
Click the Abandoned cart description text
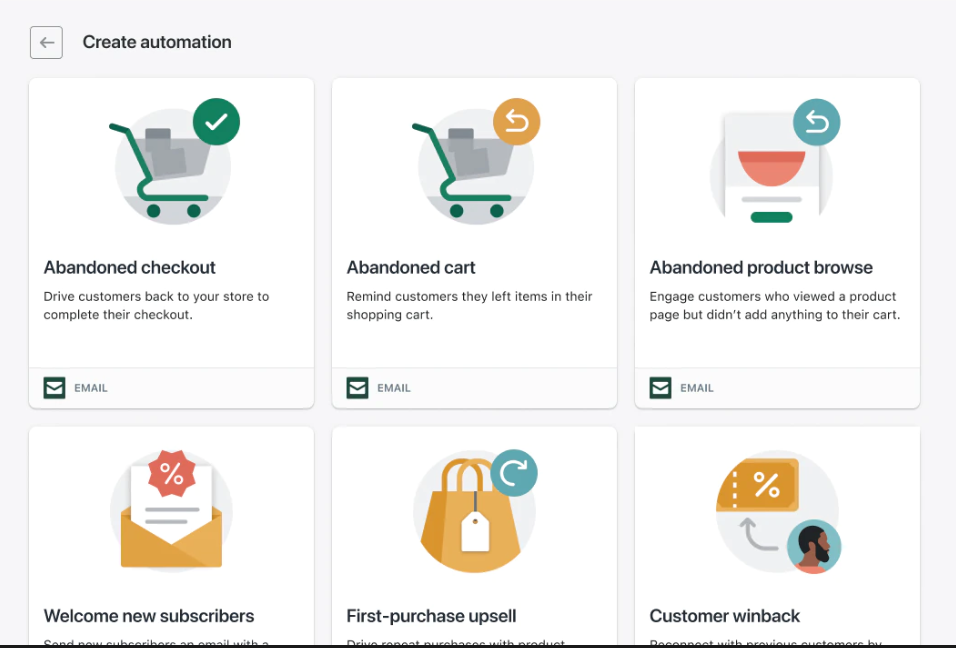[x=469, y=305]
